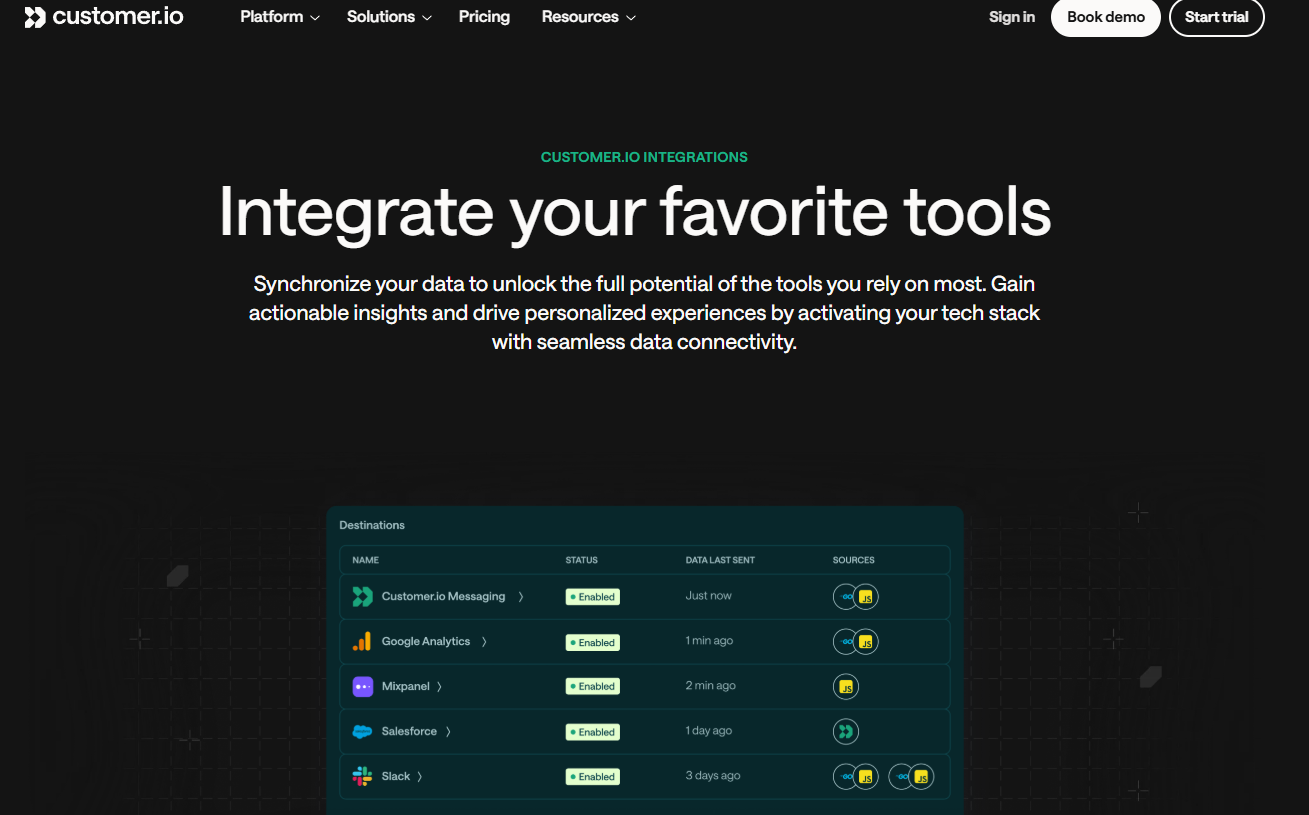
Task: Click the JS source icon in Google Analytics row
Action: pyautogui.click(x=866, y=642)
